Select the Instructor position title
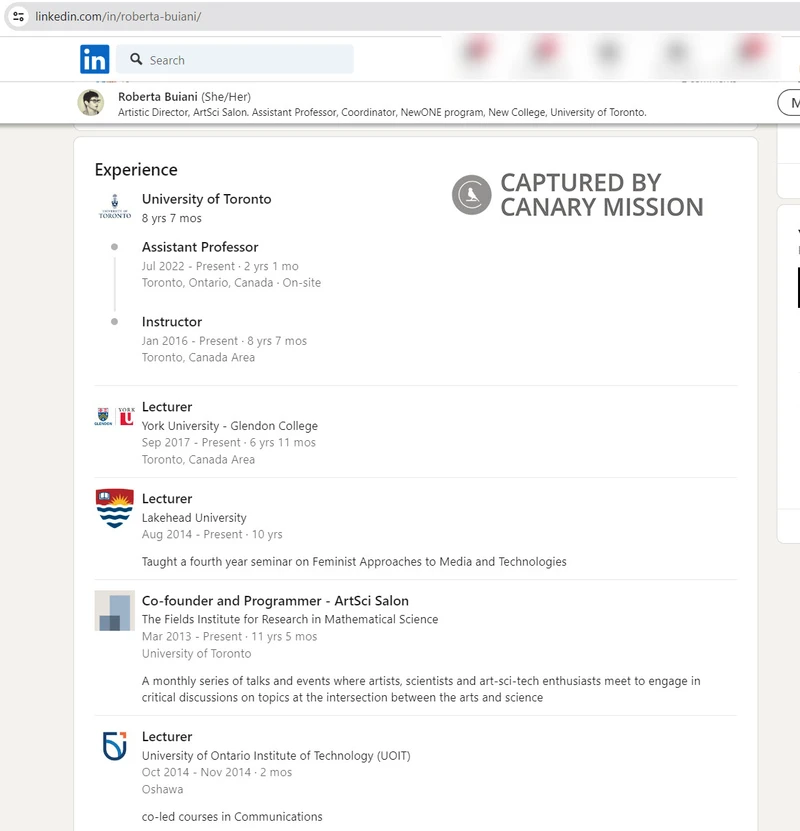800x831 pixels. tap(172, 322)
